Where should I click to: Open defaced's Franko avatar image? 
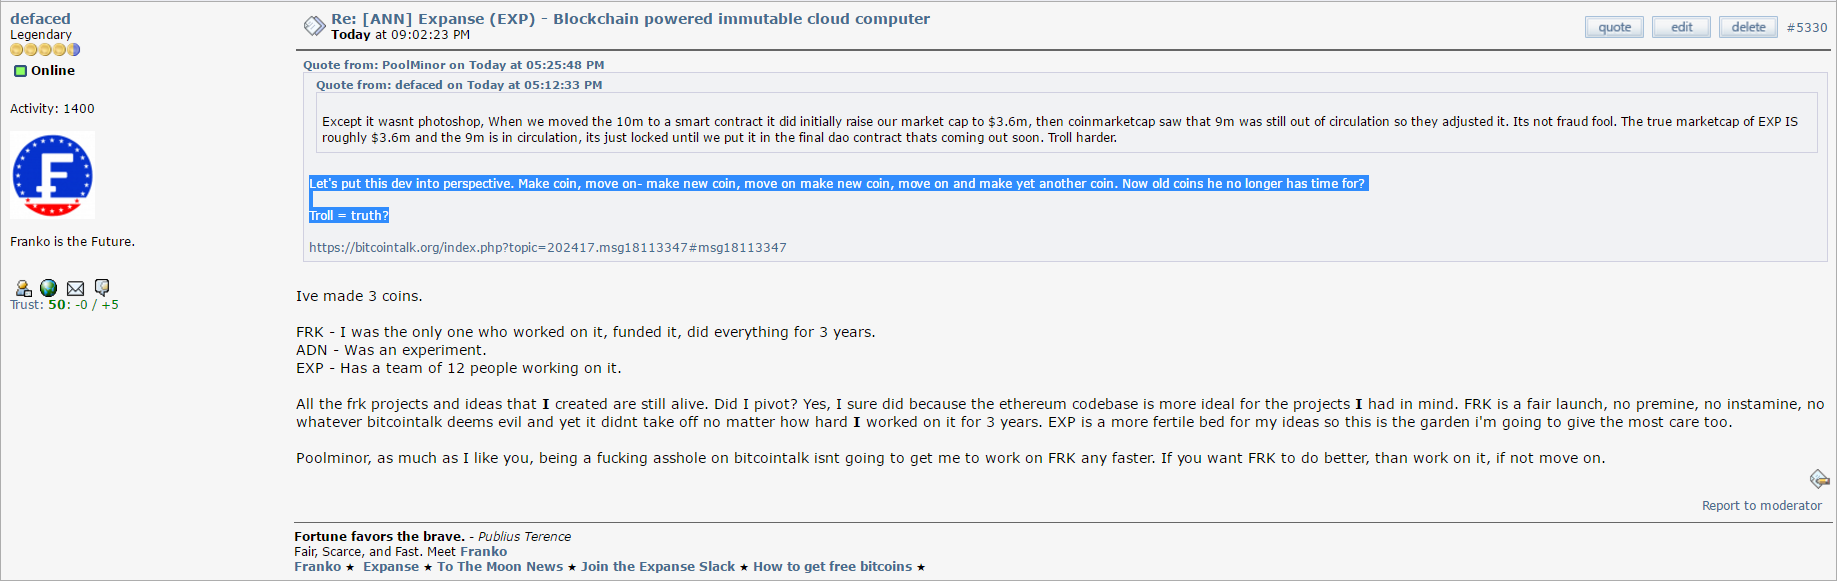point(52,175)
